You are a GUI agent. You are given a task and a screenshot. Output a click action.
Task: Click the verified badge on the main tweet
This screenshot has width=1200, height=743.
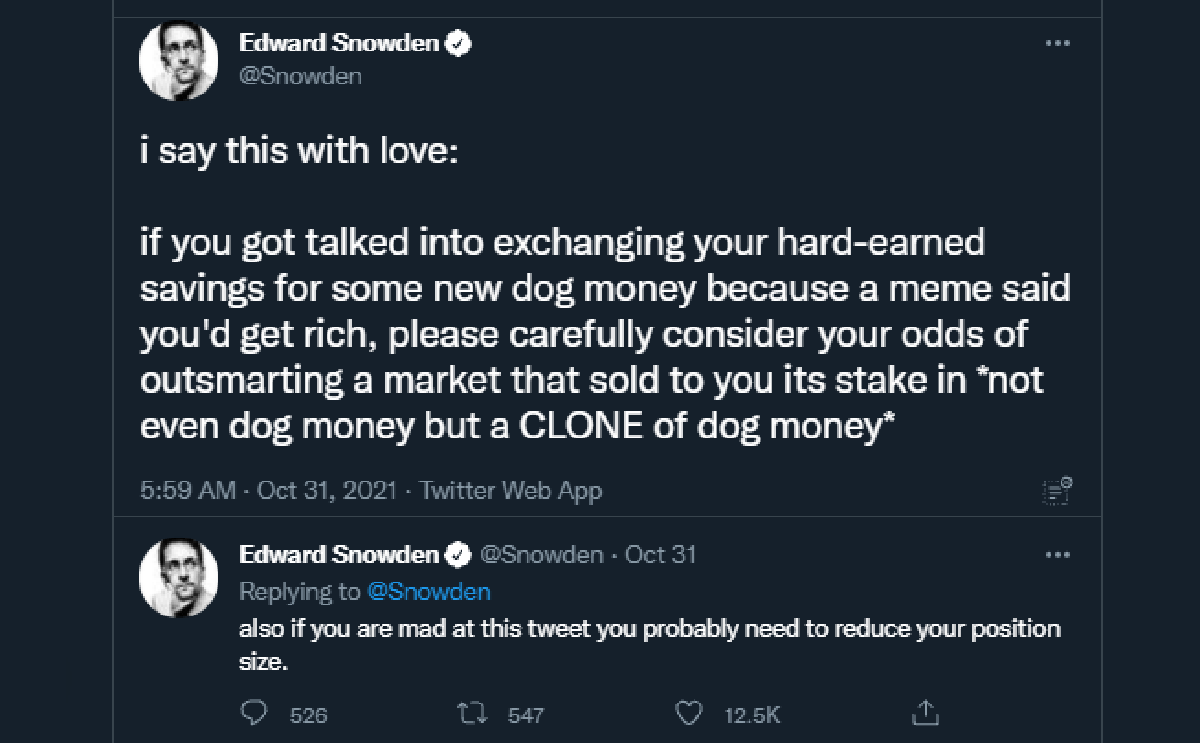pyautogui.click(x=459, y=44)
